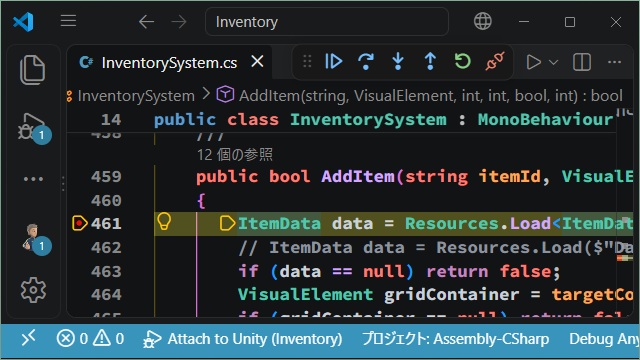Step into the function
The height and width of the screenshot is (360, 640).
point(398,62)
